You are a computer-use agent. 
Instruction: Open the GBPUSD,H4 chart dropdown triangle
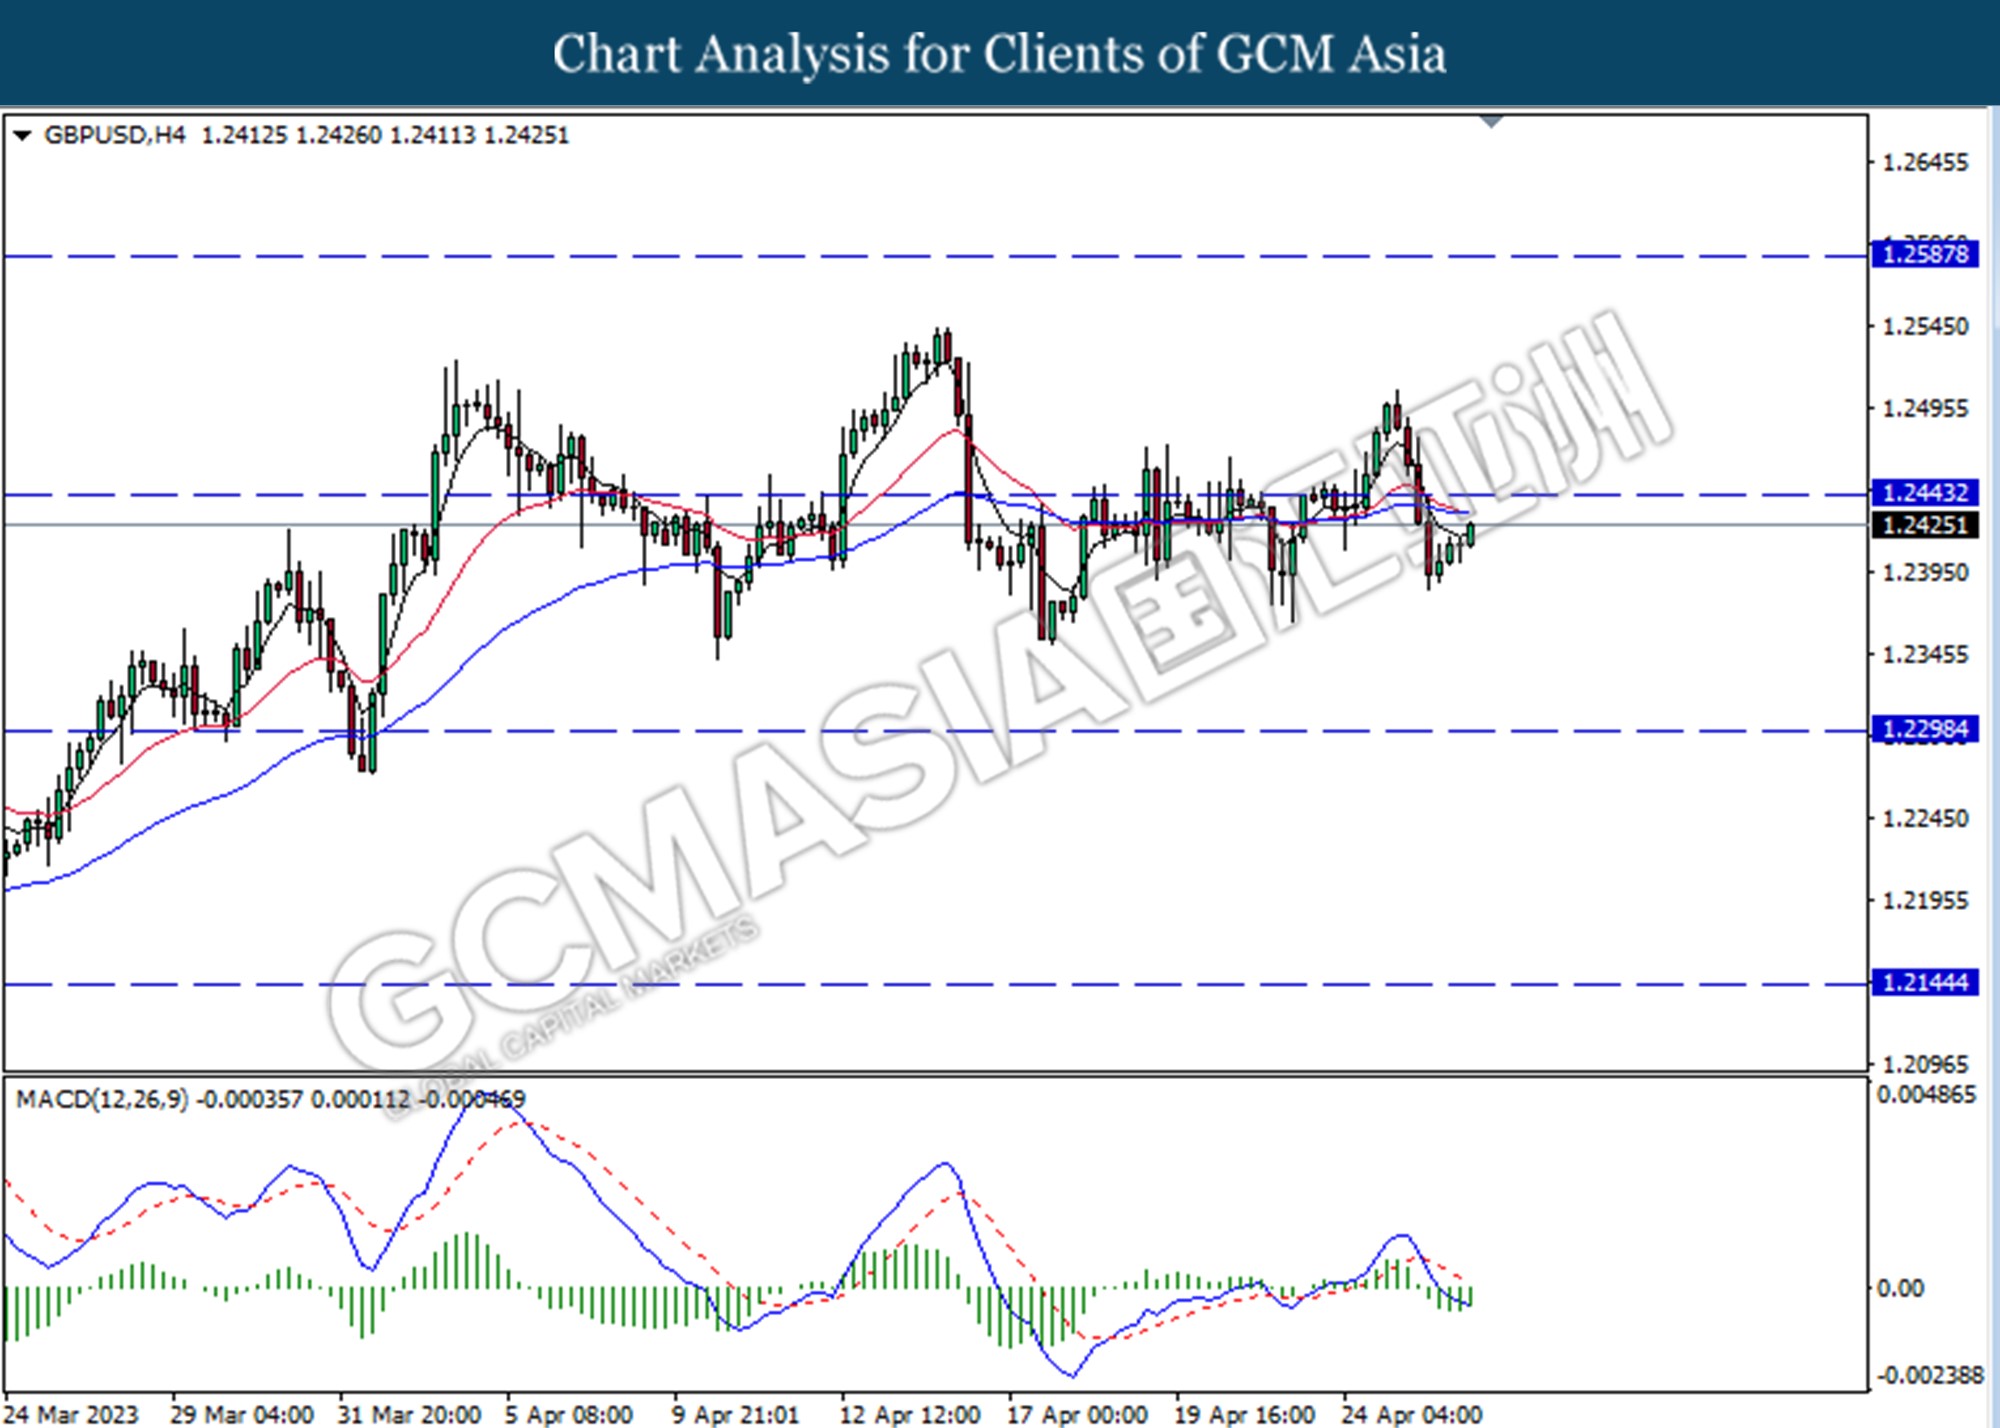pos(22,136)
